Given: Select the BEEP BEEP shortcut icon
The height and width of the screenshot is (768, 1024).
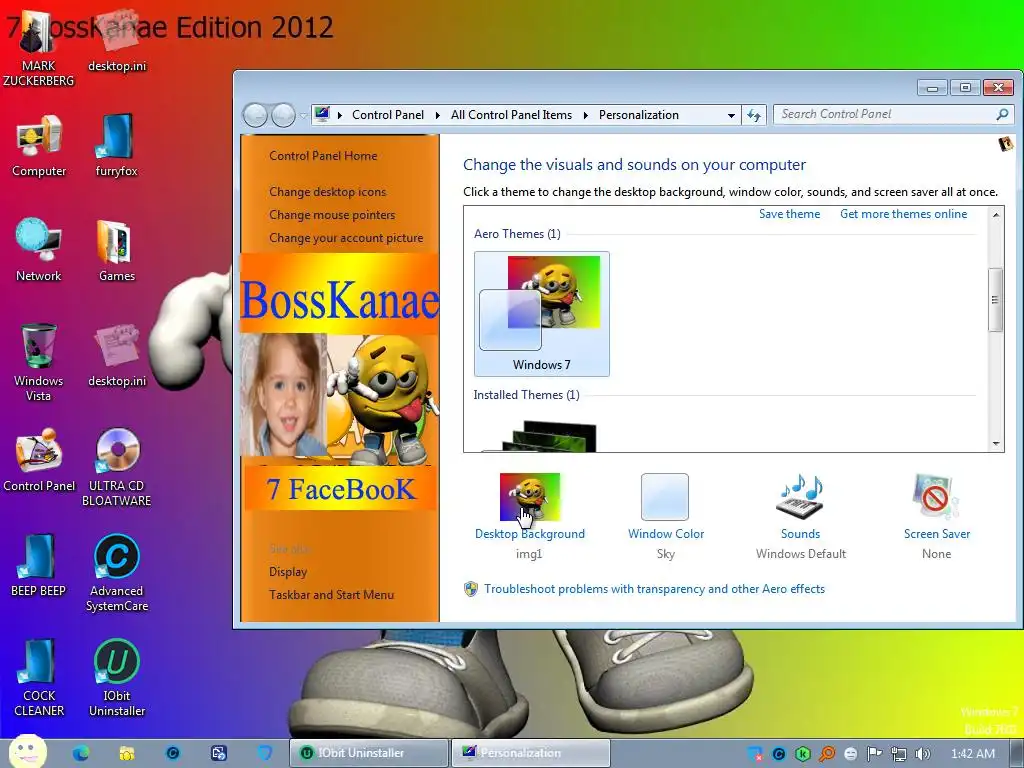Looking at the screenshot, I should (39, 566).
